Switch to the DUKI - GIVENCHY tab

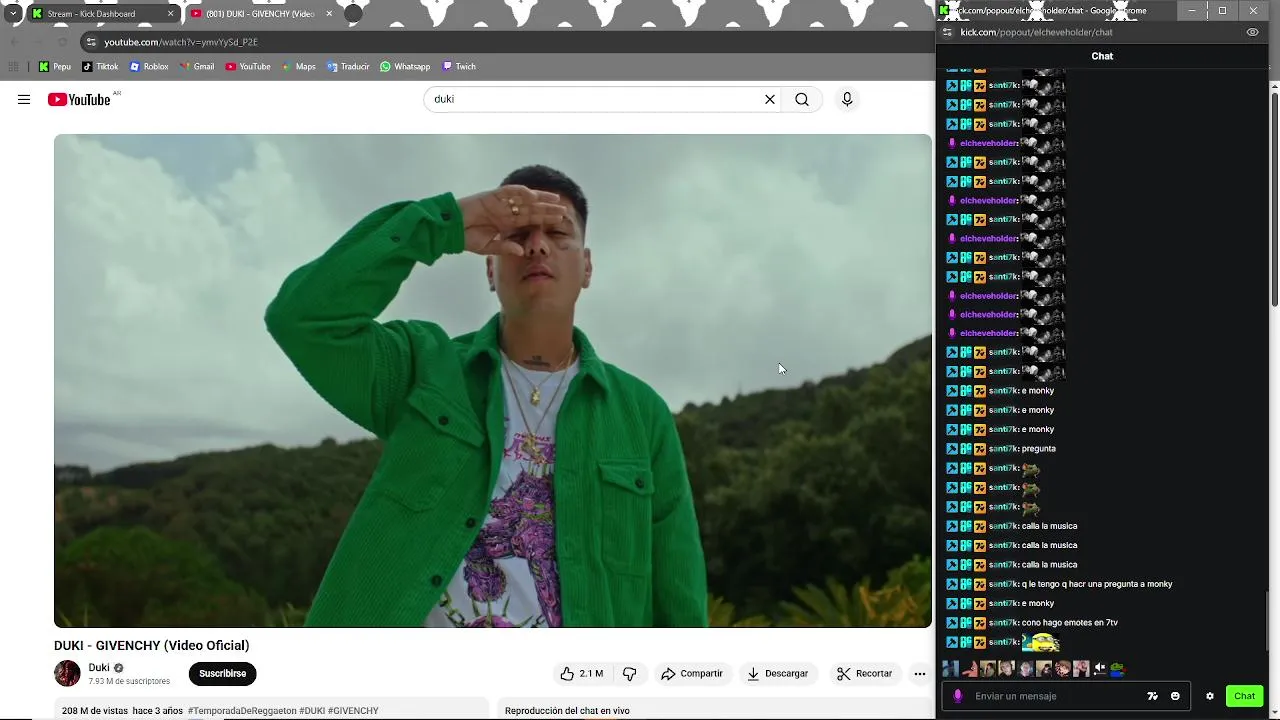click(x=262, y=14)
